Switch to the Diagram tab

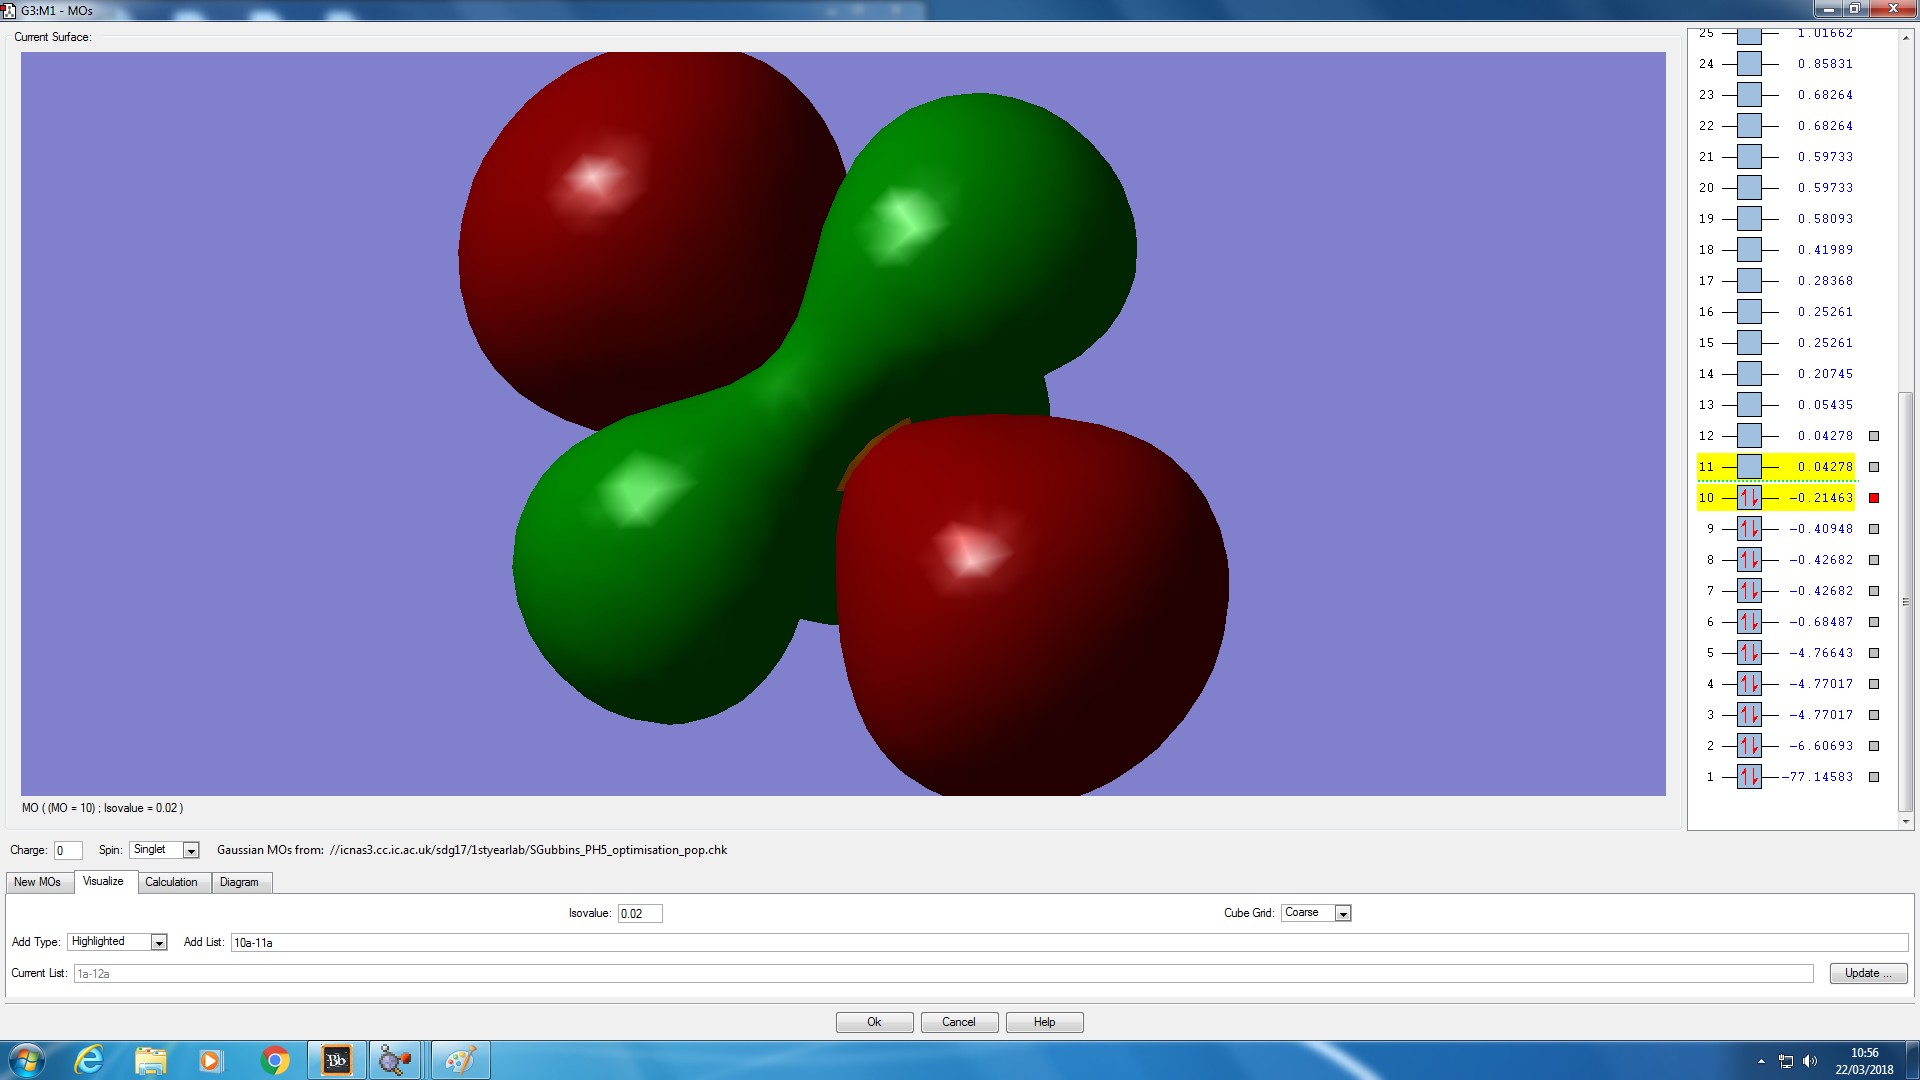(239, 882)
